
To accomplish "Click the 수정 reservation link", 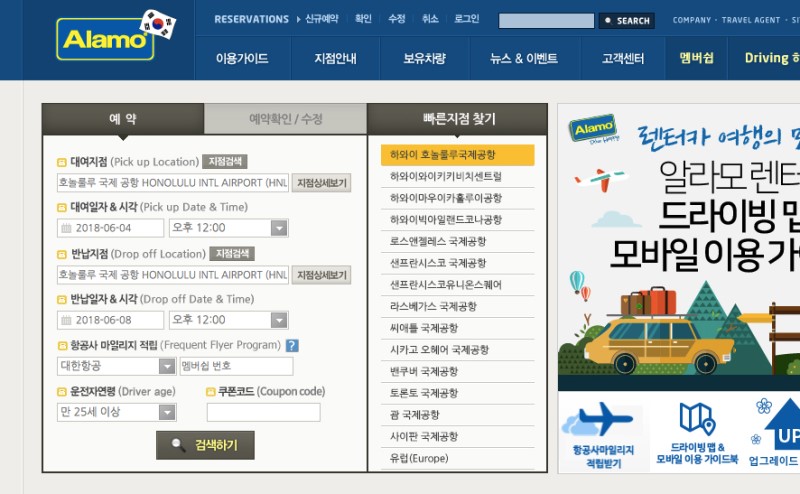I will (x=396, y=19).
